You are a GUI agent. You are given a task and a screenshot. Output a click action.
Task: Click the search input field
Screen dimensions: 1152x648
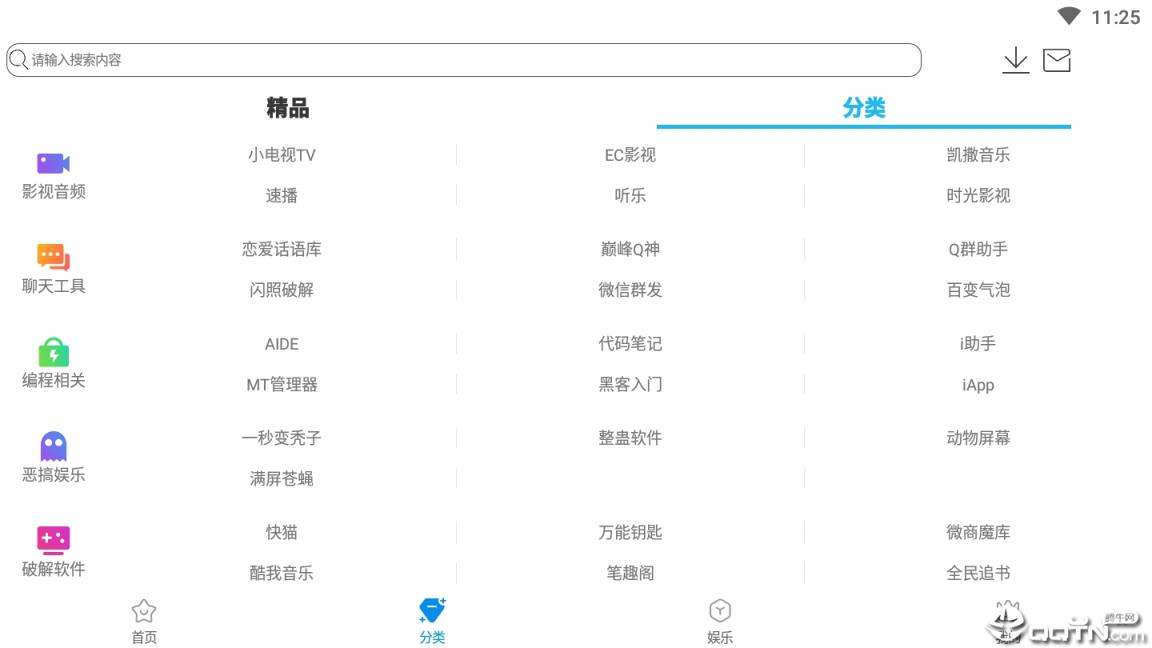[460, 60]
